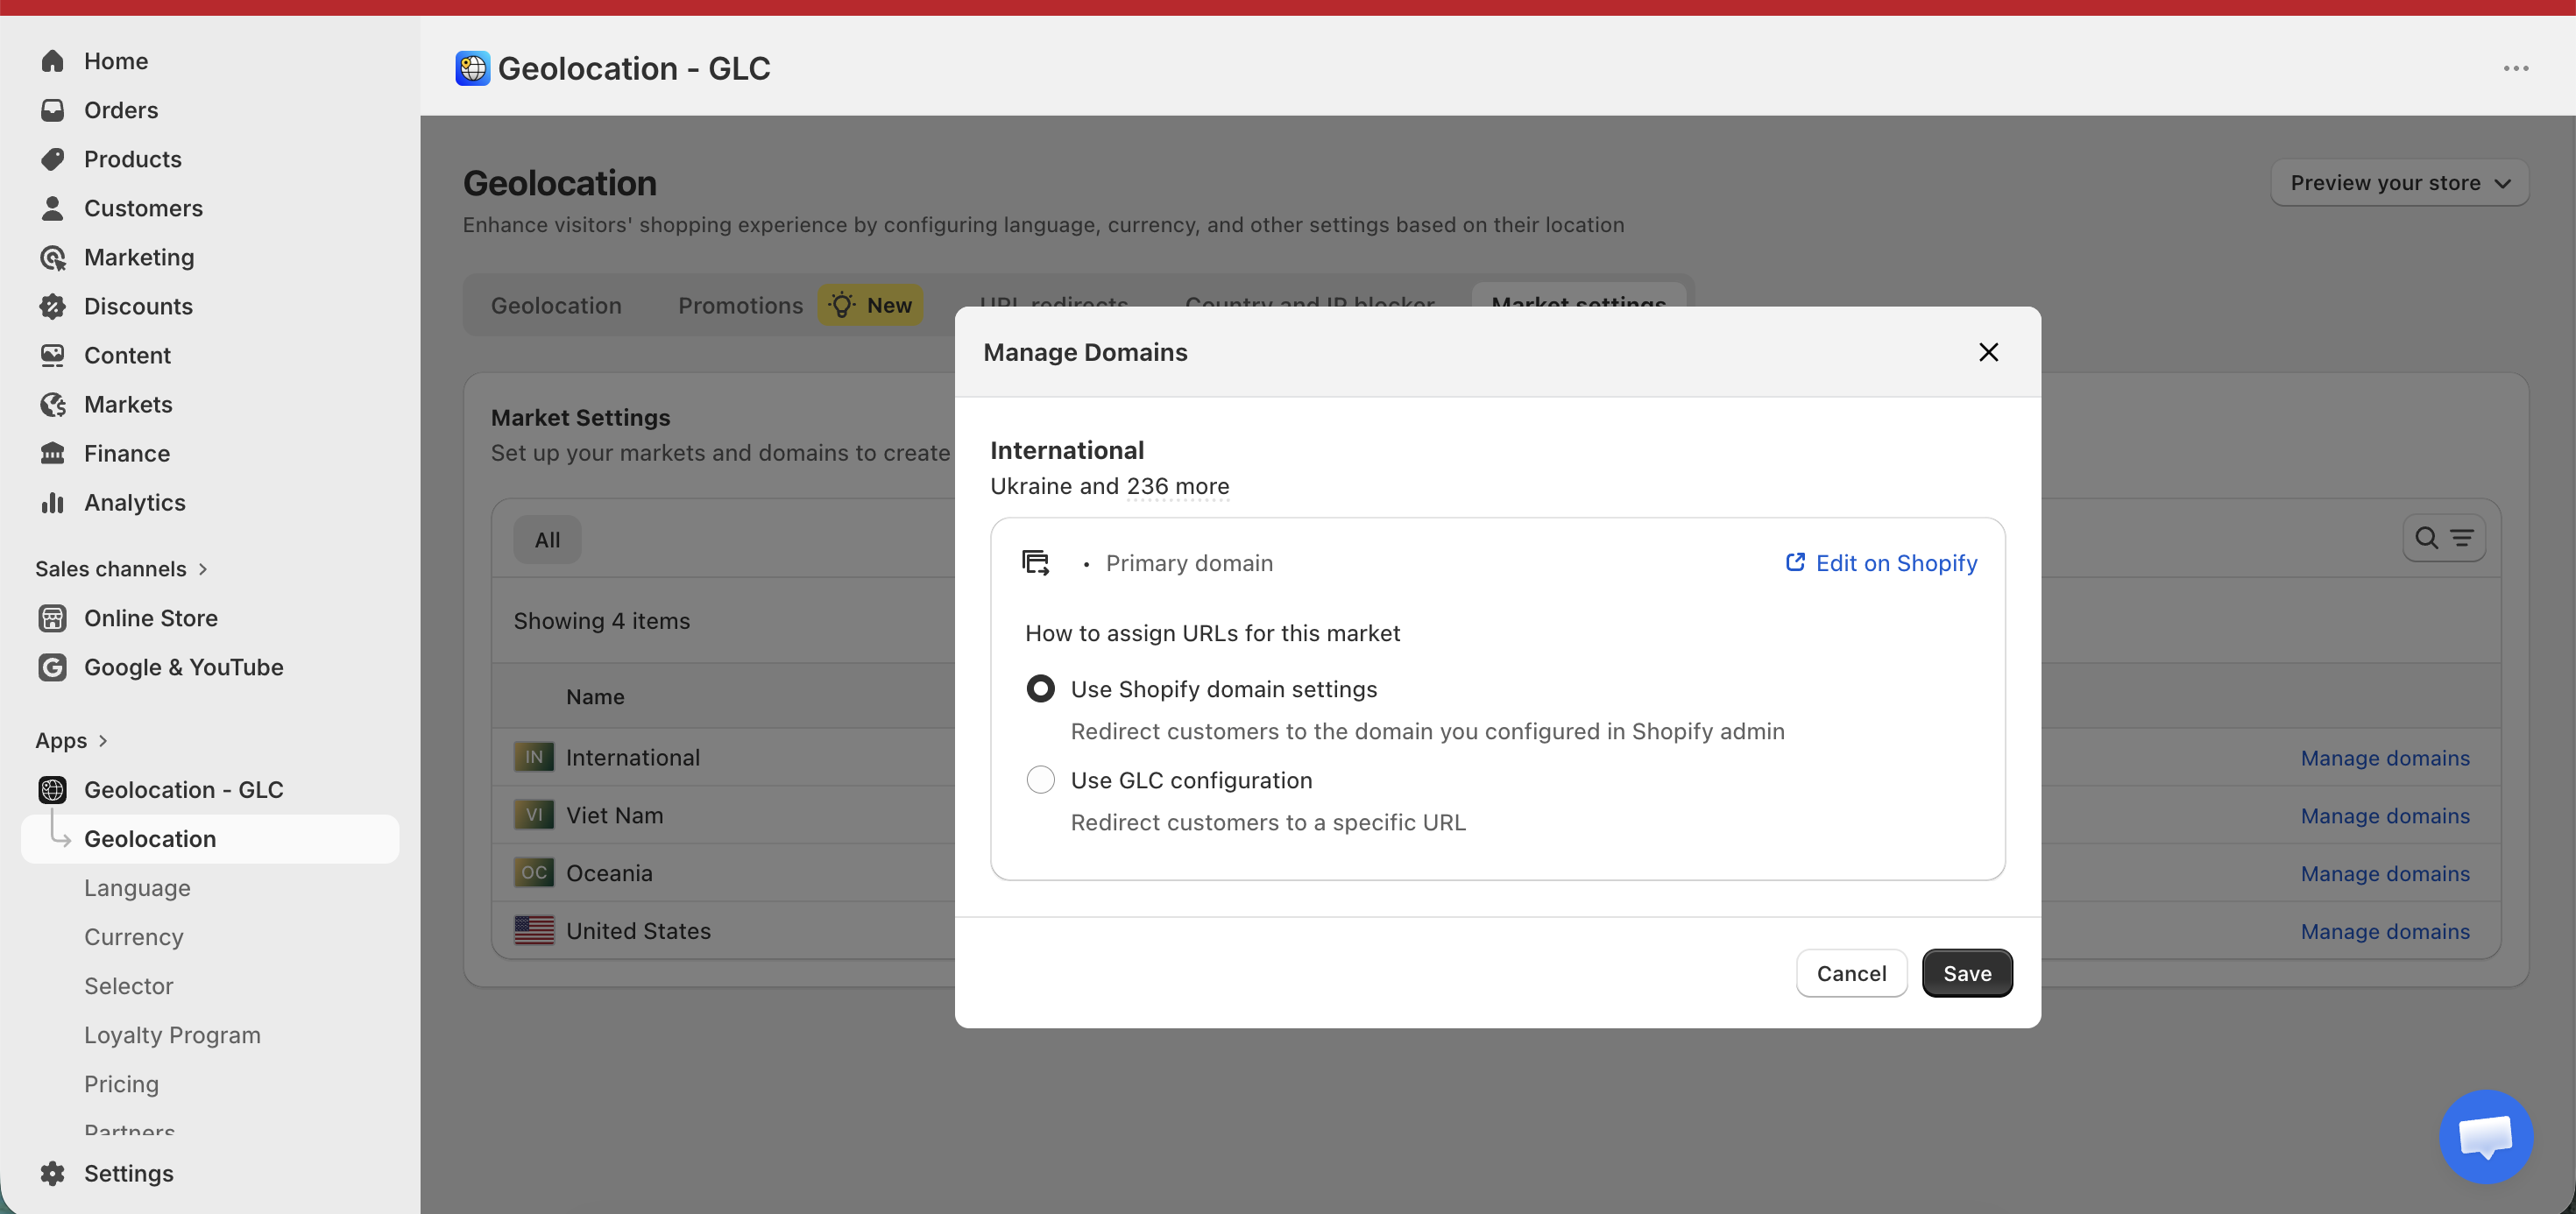Click the United States market name
Screen dimensions: 2576x1214
coord(638,931)
